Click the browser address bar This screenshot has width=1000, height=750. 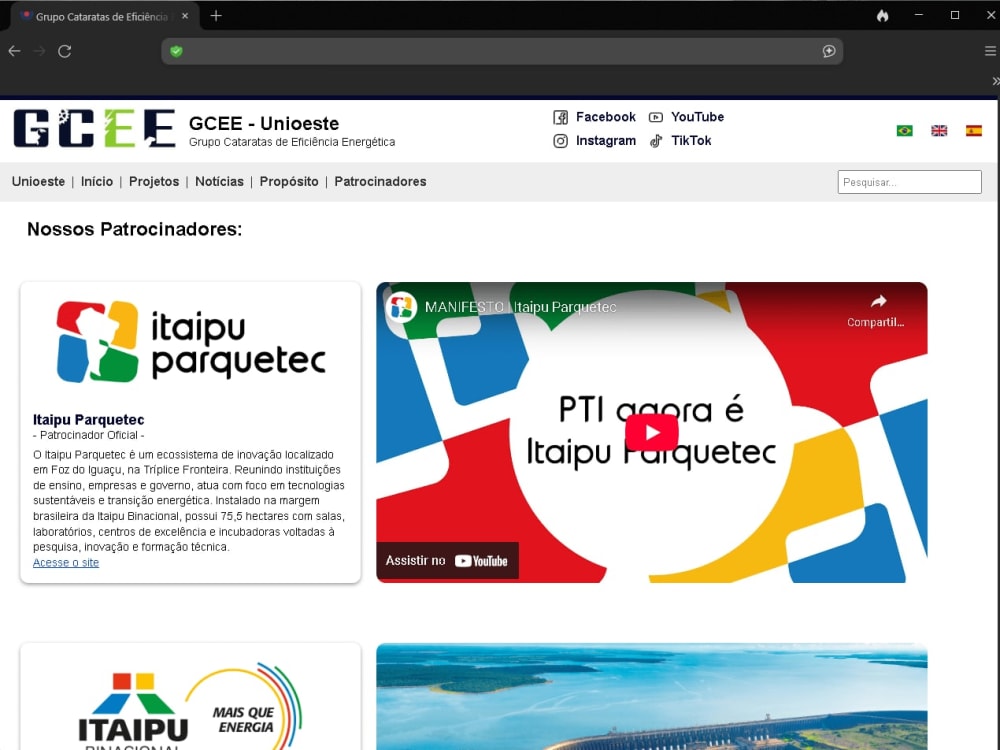coord(502,51)
